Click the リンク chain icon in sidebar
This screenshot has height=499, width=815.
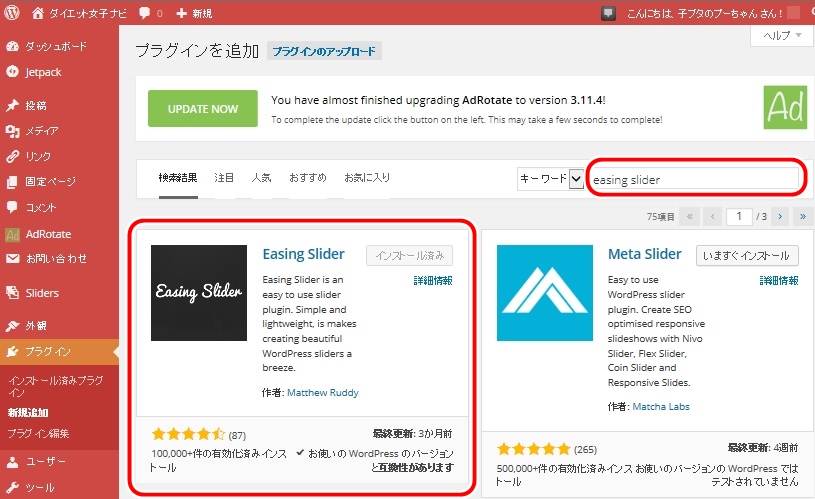12,156
